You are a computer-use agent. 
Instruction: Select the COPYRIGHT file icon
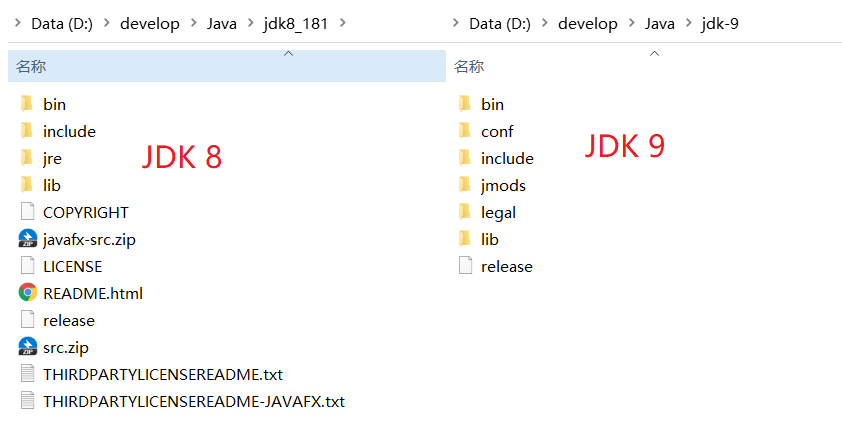tap(27, 212)
